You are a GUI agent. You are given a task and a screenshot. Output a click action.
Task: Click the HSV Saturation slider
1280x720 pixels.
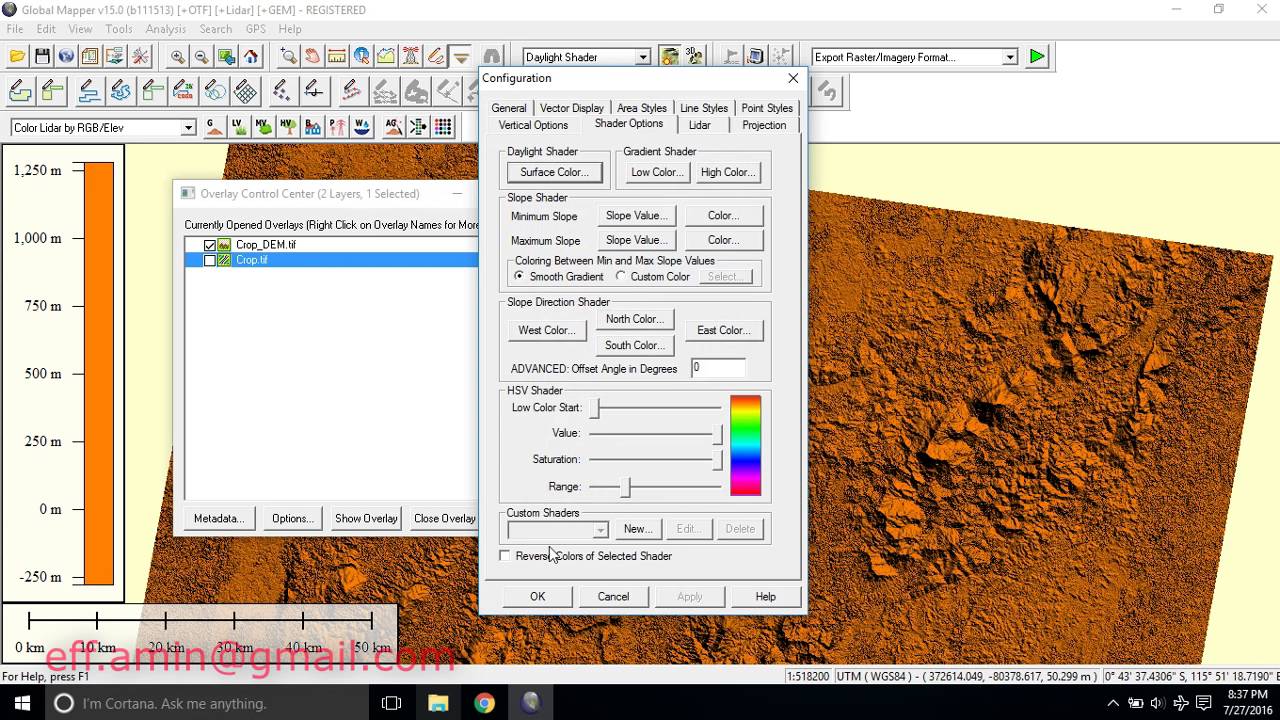[655, 459]
